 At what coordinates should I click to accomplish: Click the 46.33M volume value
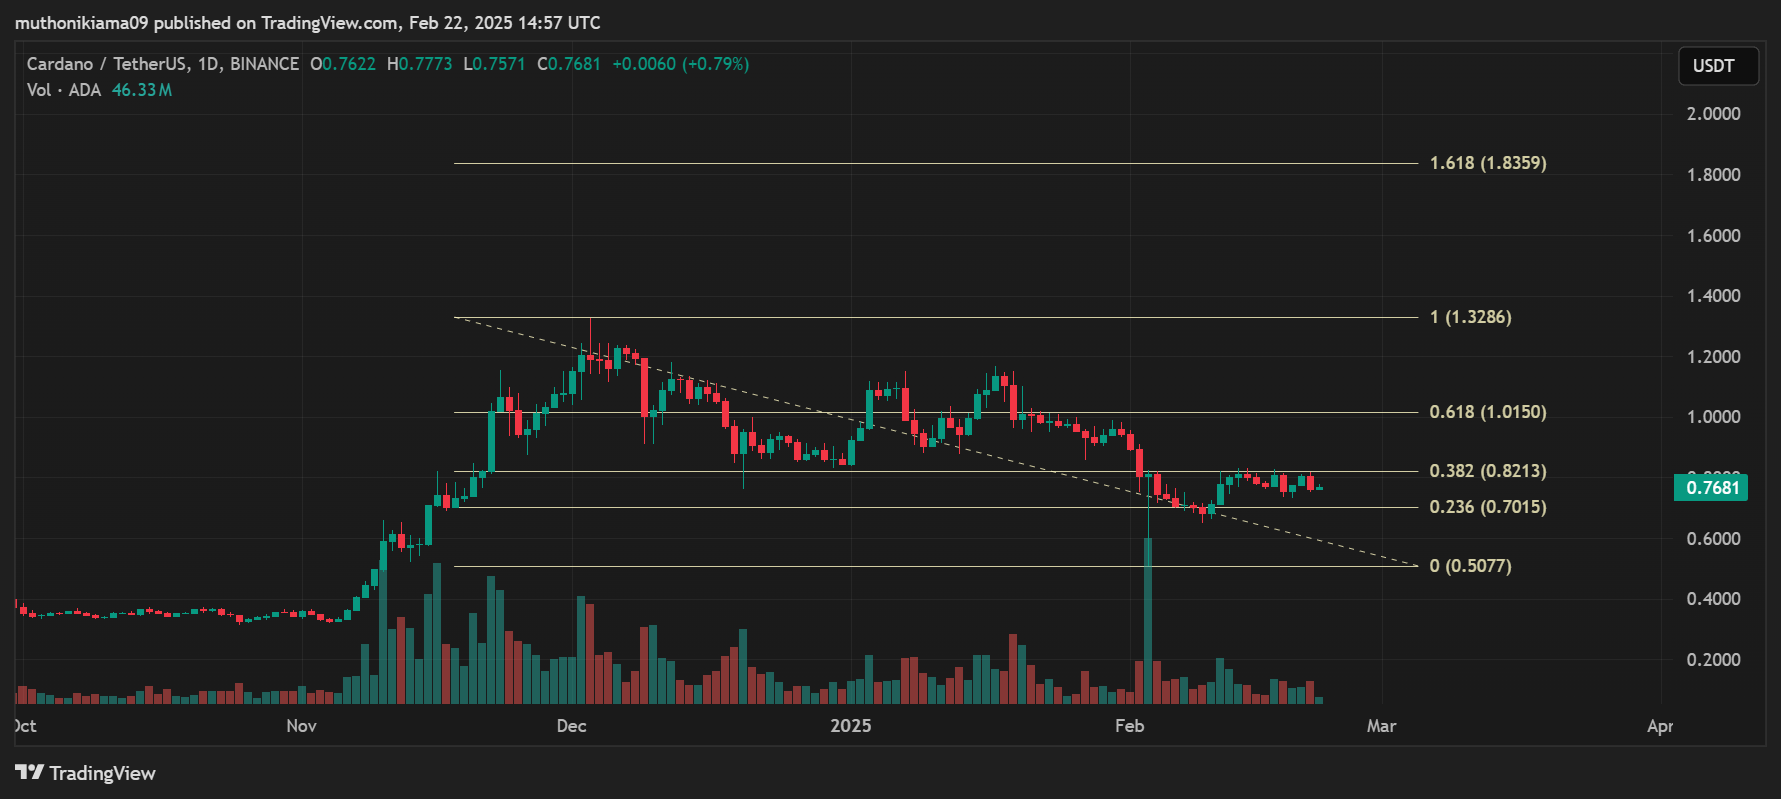tap(142, 90)
